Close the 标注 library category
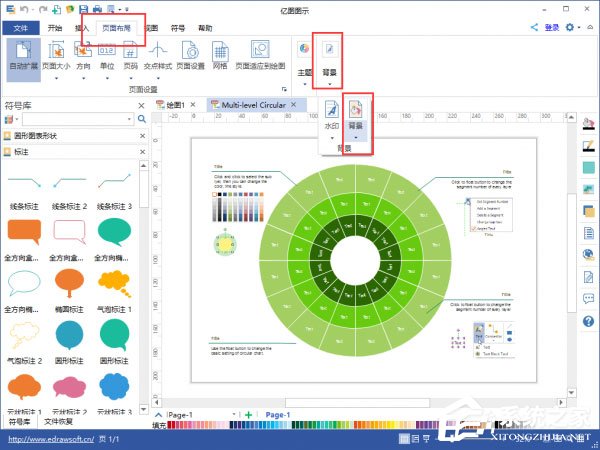Viewport: 600px width, 450px height. coord(142,152)
